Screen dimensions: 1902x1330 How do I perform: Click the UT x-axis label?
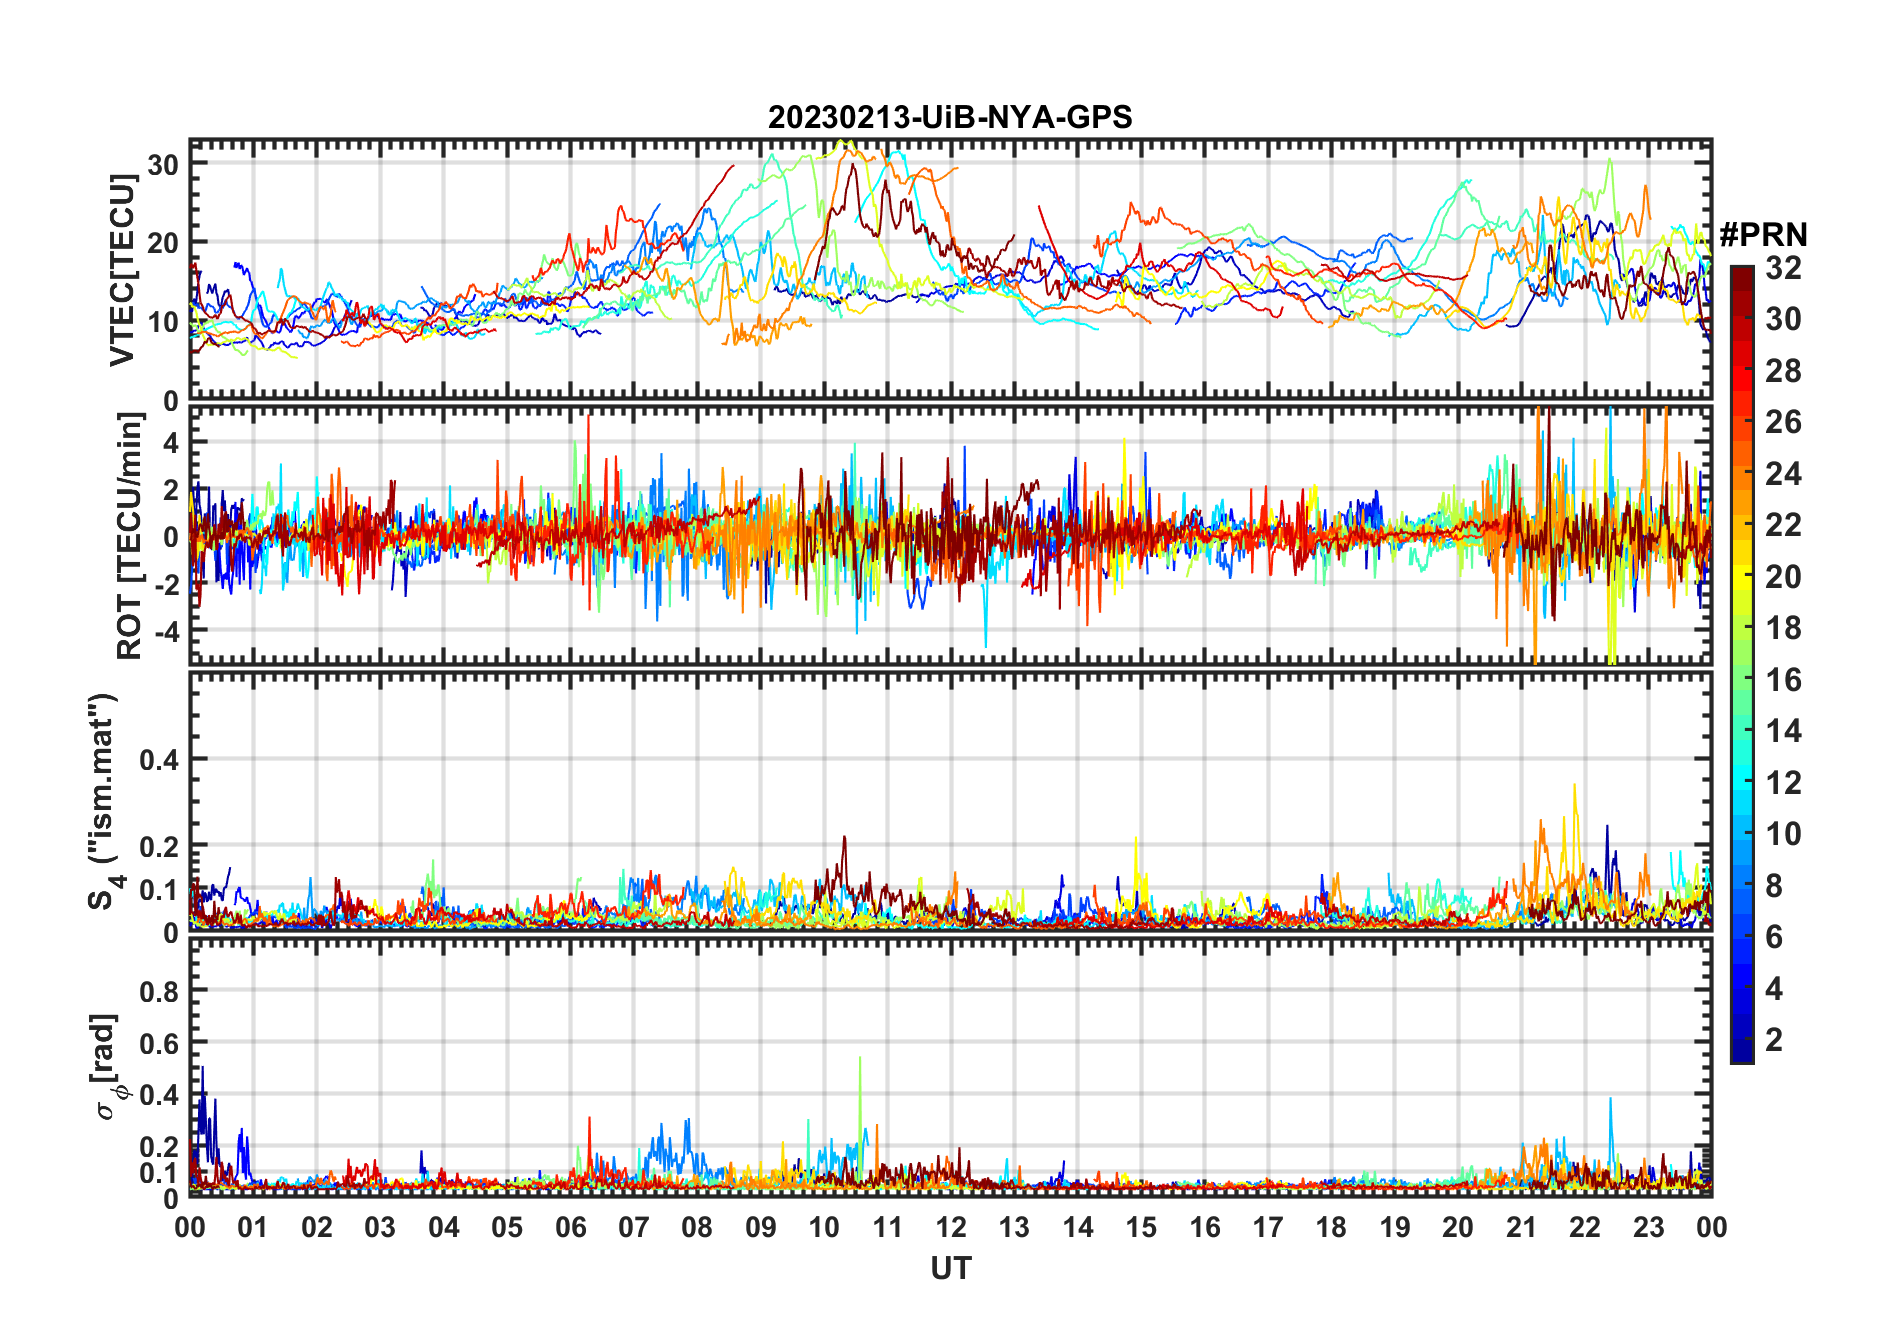tap(951, 1268)
